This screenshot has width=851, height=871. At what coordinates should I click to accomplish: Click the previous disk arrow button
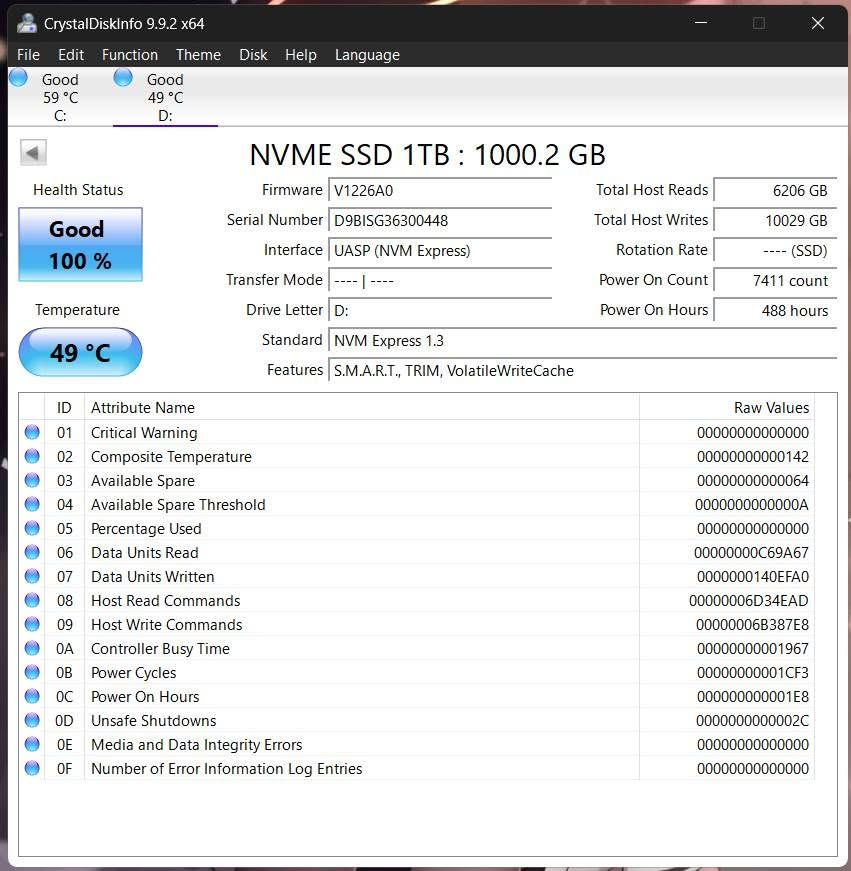point(33,152)
